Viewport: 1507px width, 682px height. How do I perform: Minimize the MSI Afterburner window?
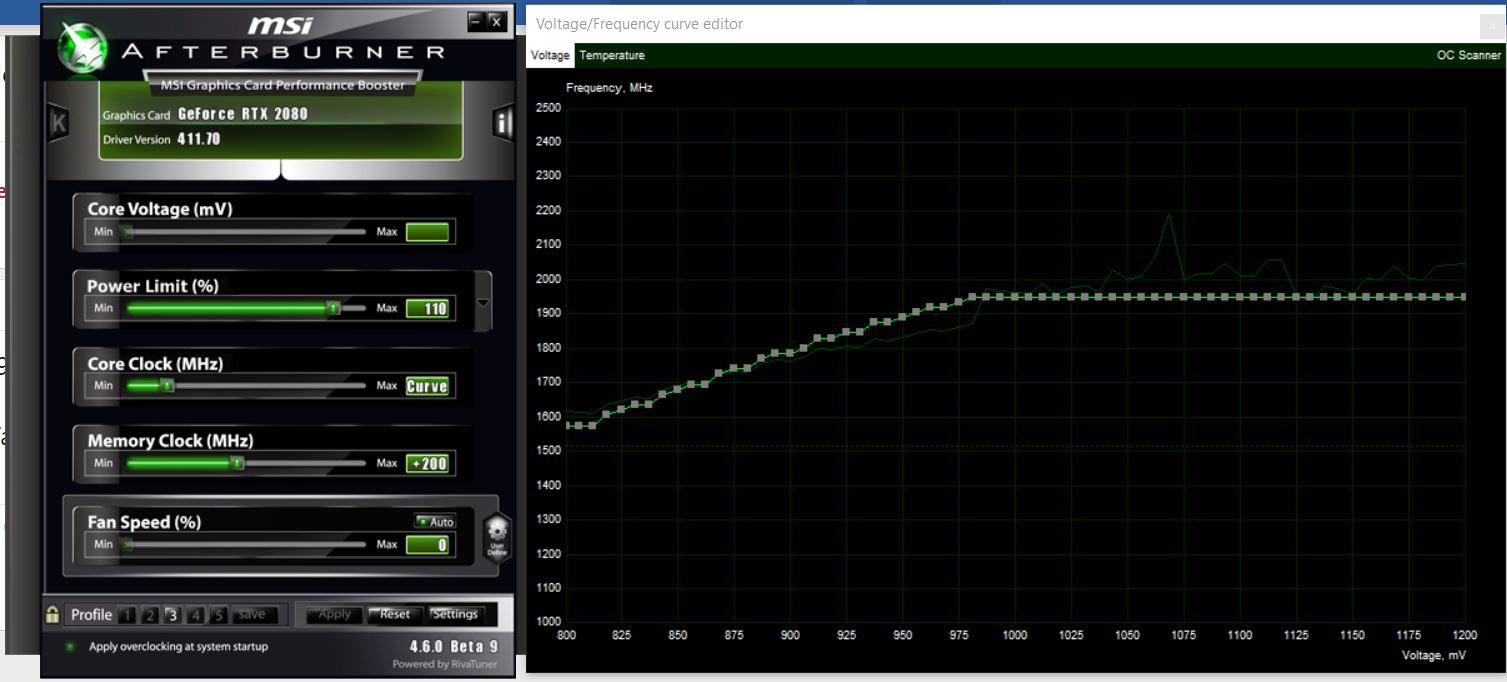tap(476, 21)
